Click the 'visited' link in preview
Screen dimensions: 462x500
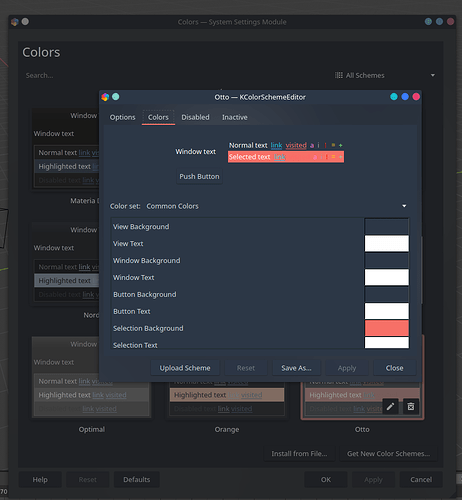(x=296, y=145)
